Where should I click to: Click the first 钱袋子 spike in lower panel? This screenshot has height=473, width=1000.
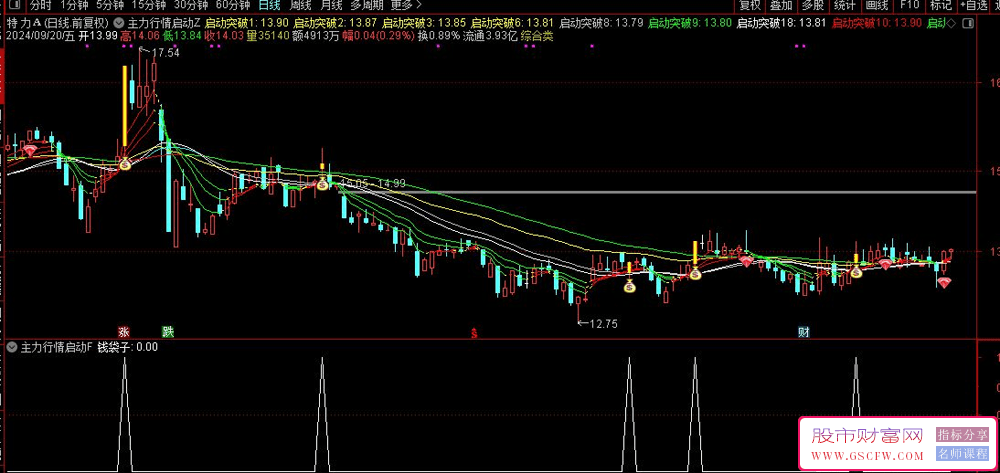pos(125,414)
